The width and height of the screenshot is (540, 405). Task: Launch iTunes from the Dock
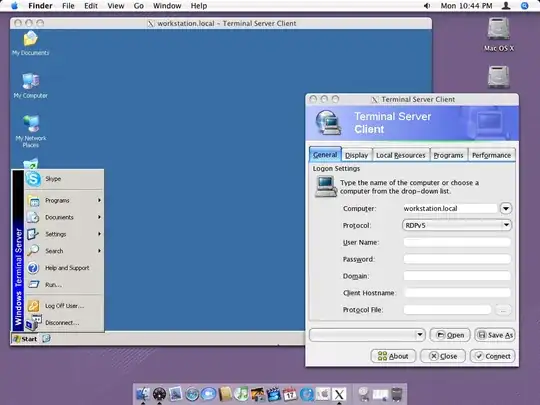241,394
